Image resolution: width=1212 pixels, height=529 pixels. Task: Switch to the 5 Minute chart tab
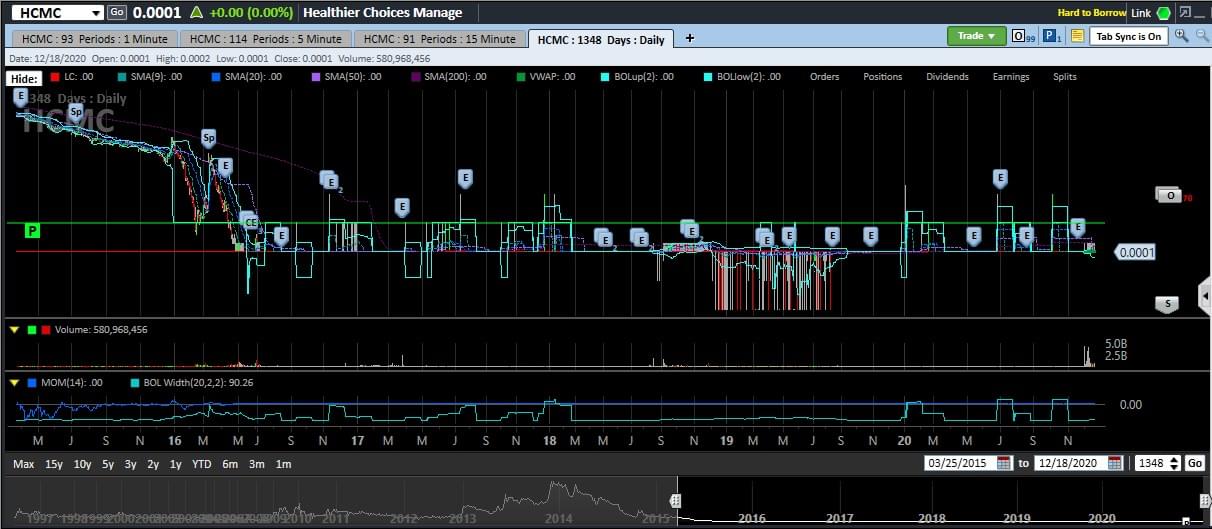pyautogui.click(x=265, y=39)
